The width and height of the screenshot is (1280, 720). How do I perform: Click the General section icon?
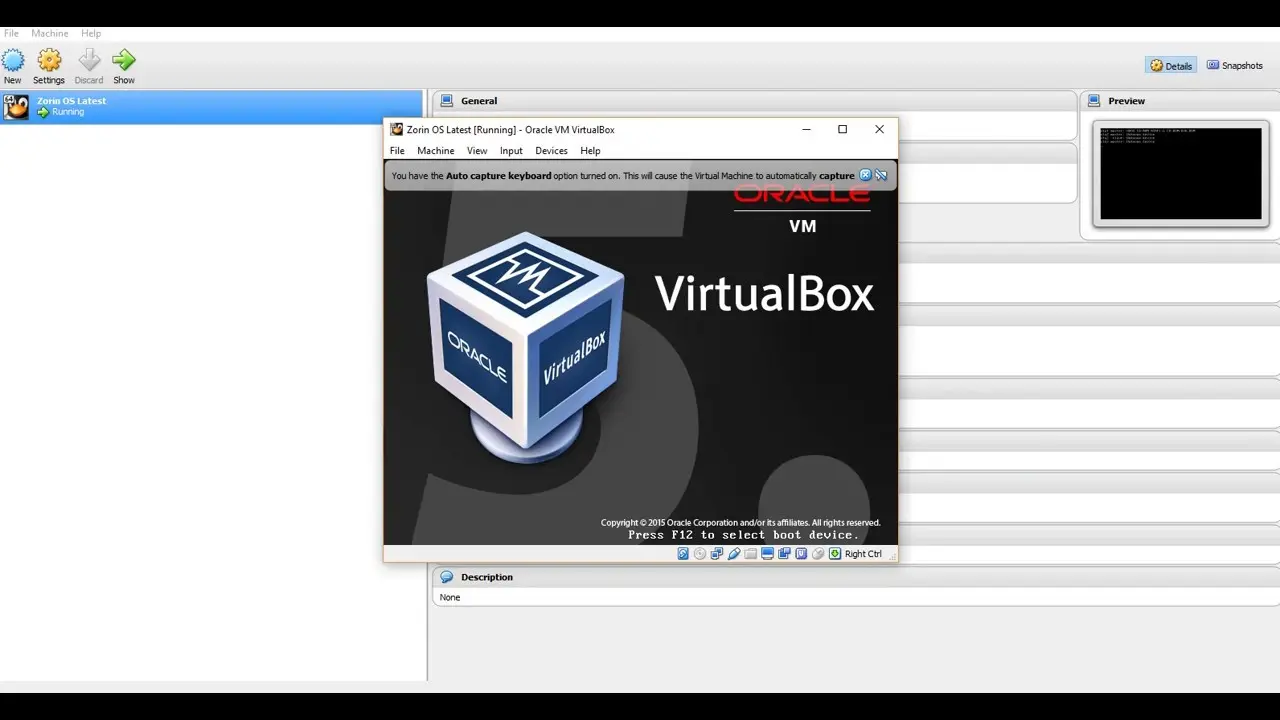[x=446, y=101]
